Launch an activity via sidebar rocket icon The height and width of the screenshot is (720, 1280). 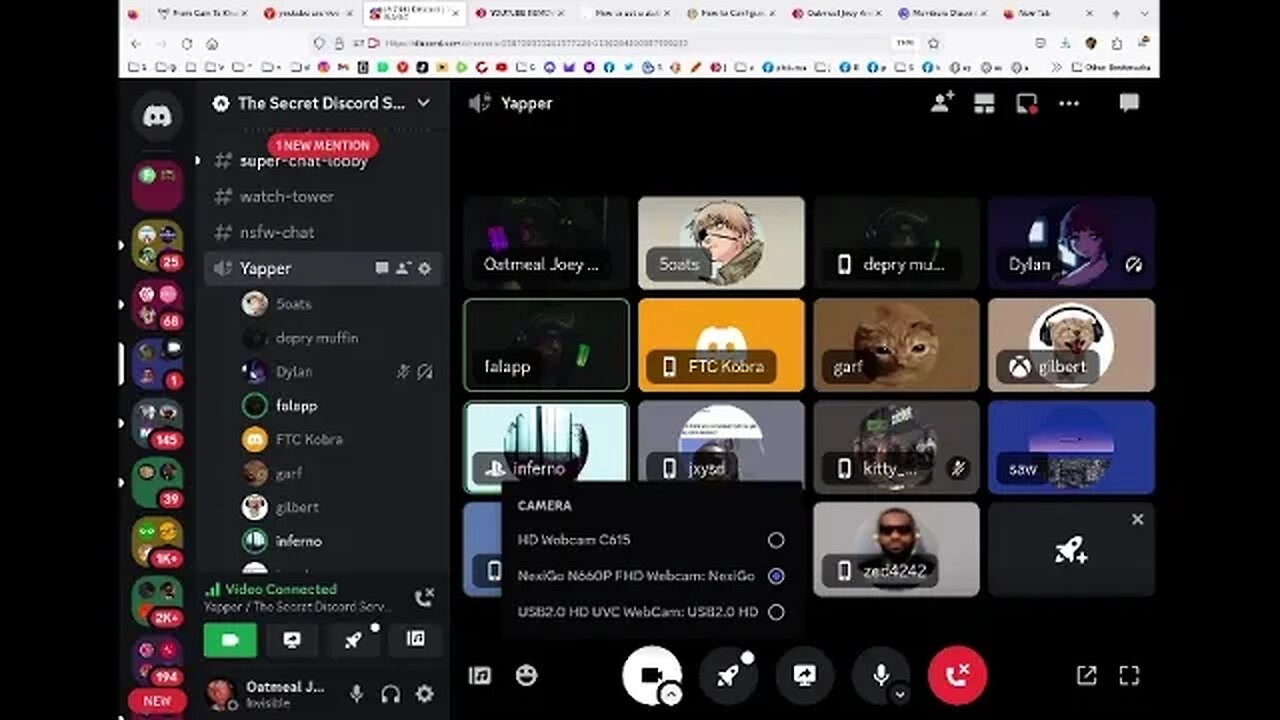354,640
